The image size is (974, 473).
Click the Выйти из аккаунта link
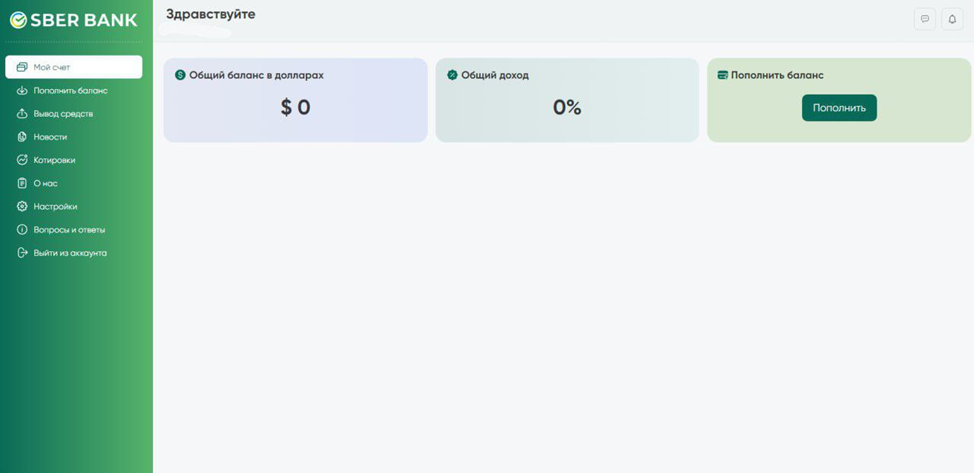coord(70,253)
